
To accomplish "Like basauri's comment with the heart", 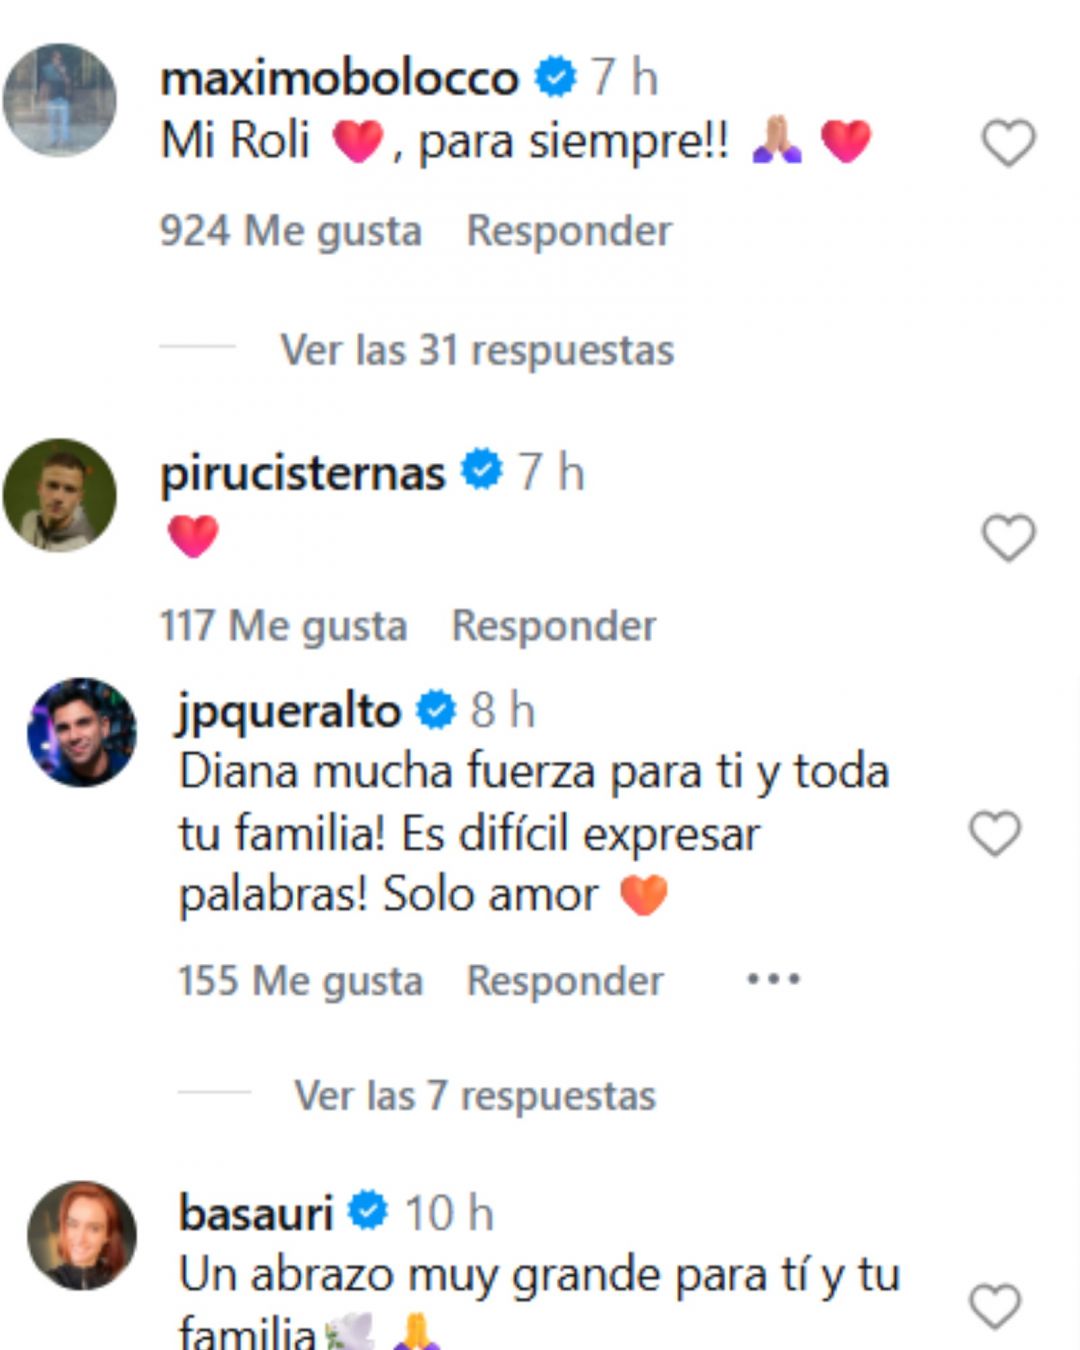I will click(995, 1306).
